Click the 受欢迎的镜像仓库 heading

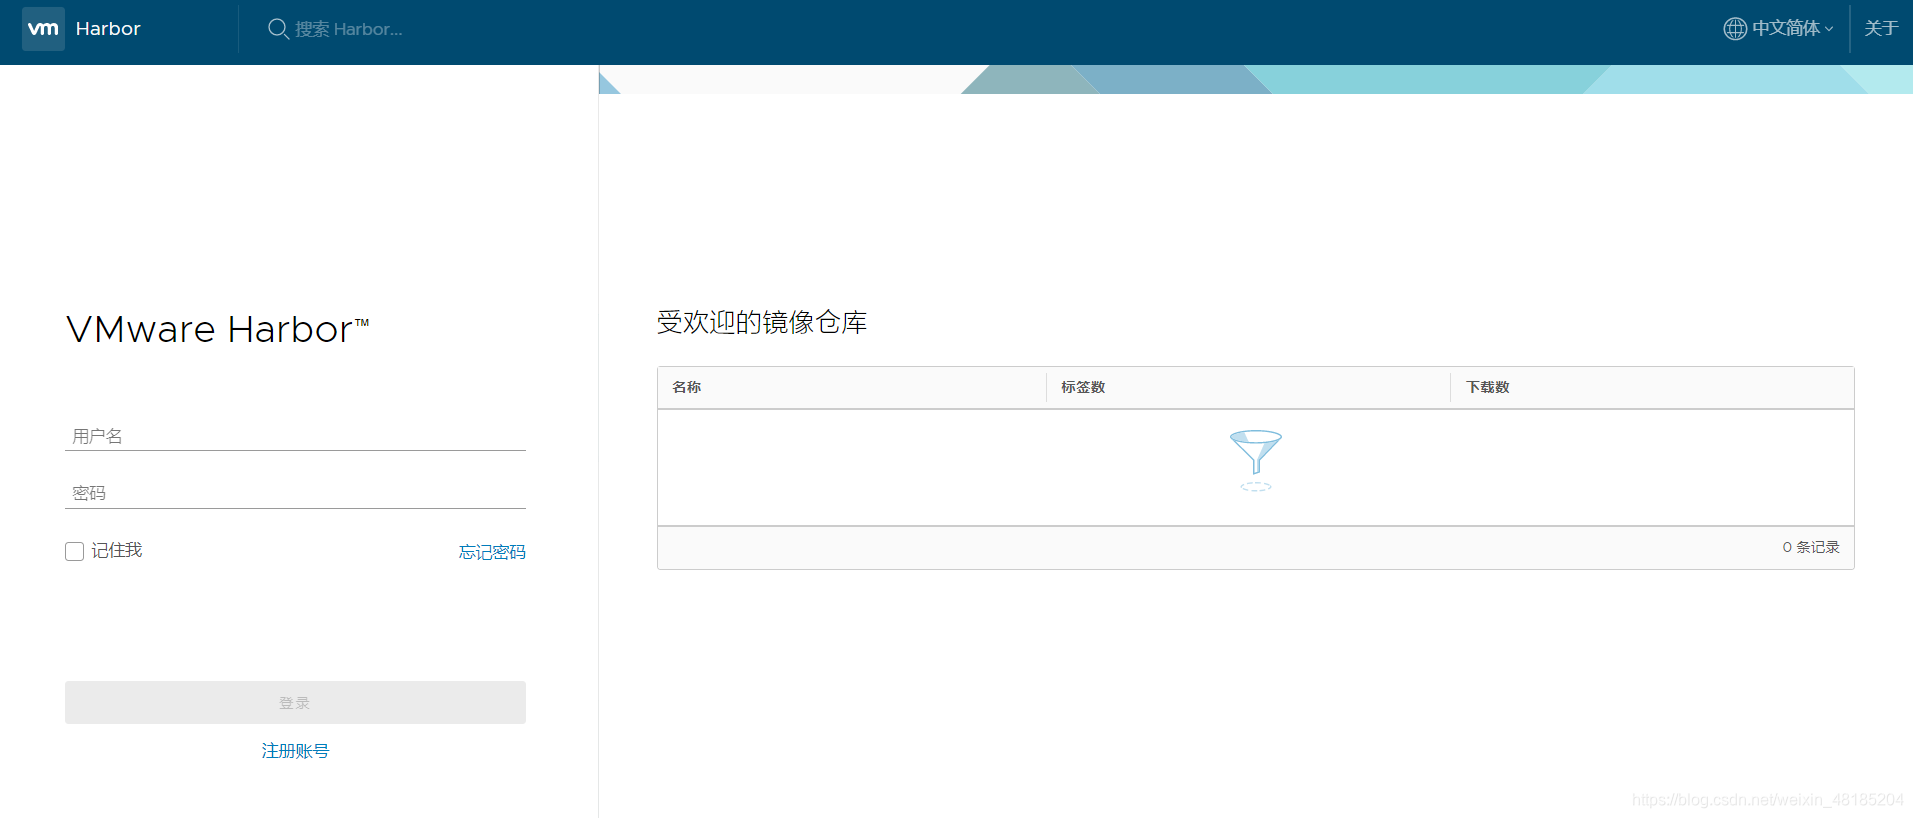point(762,322)
